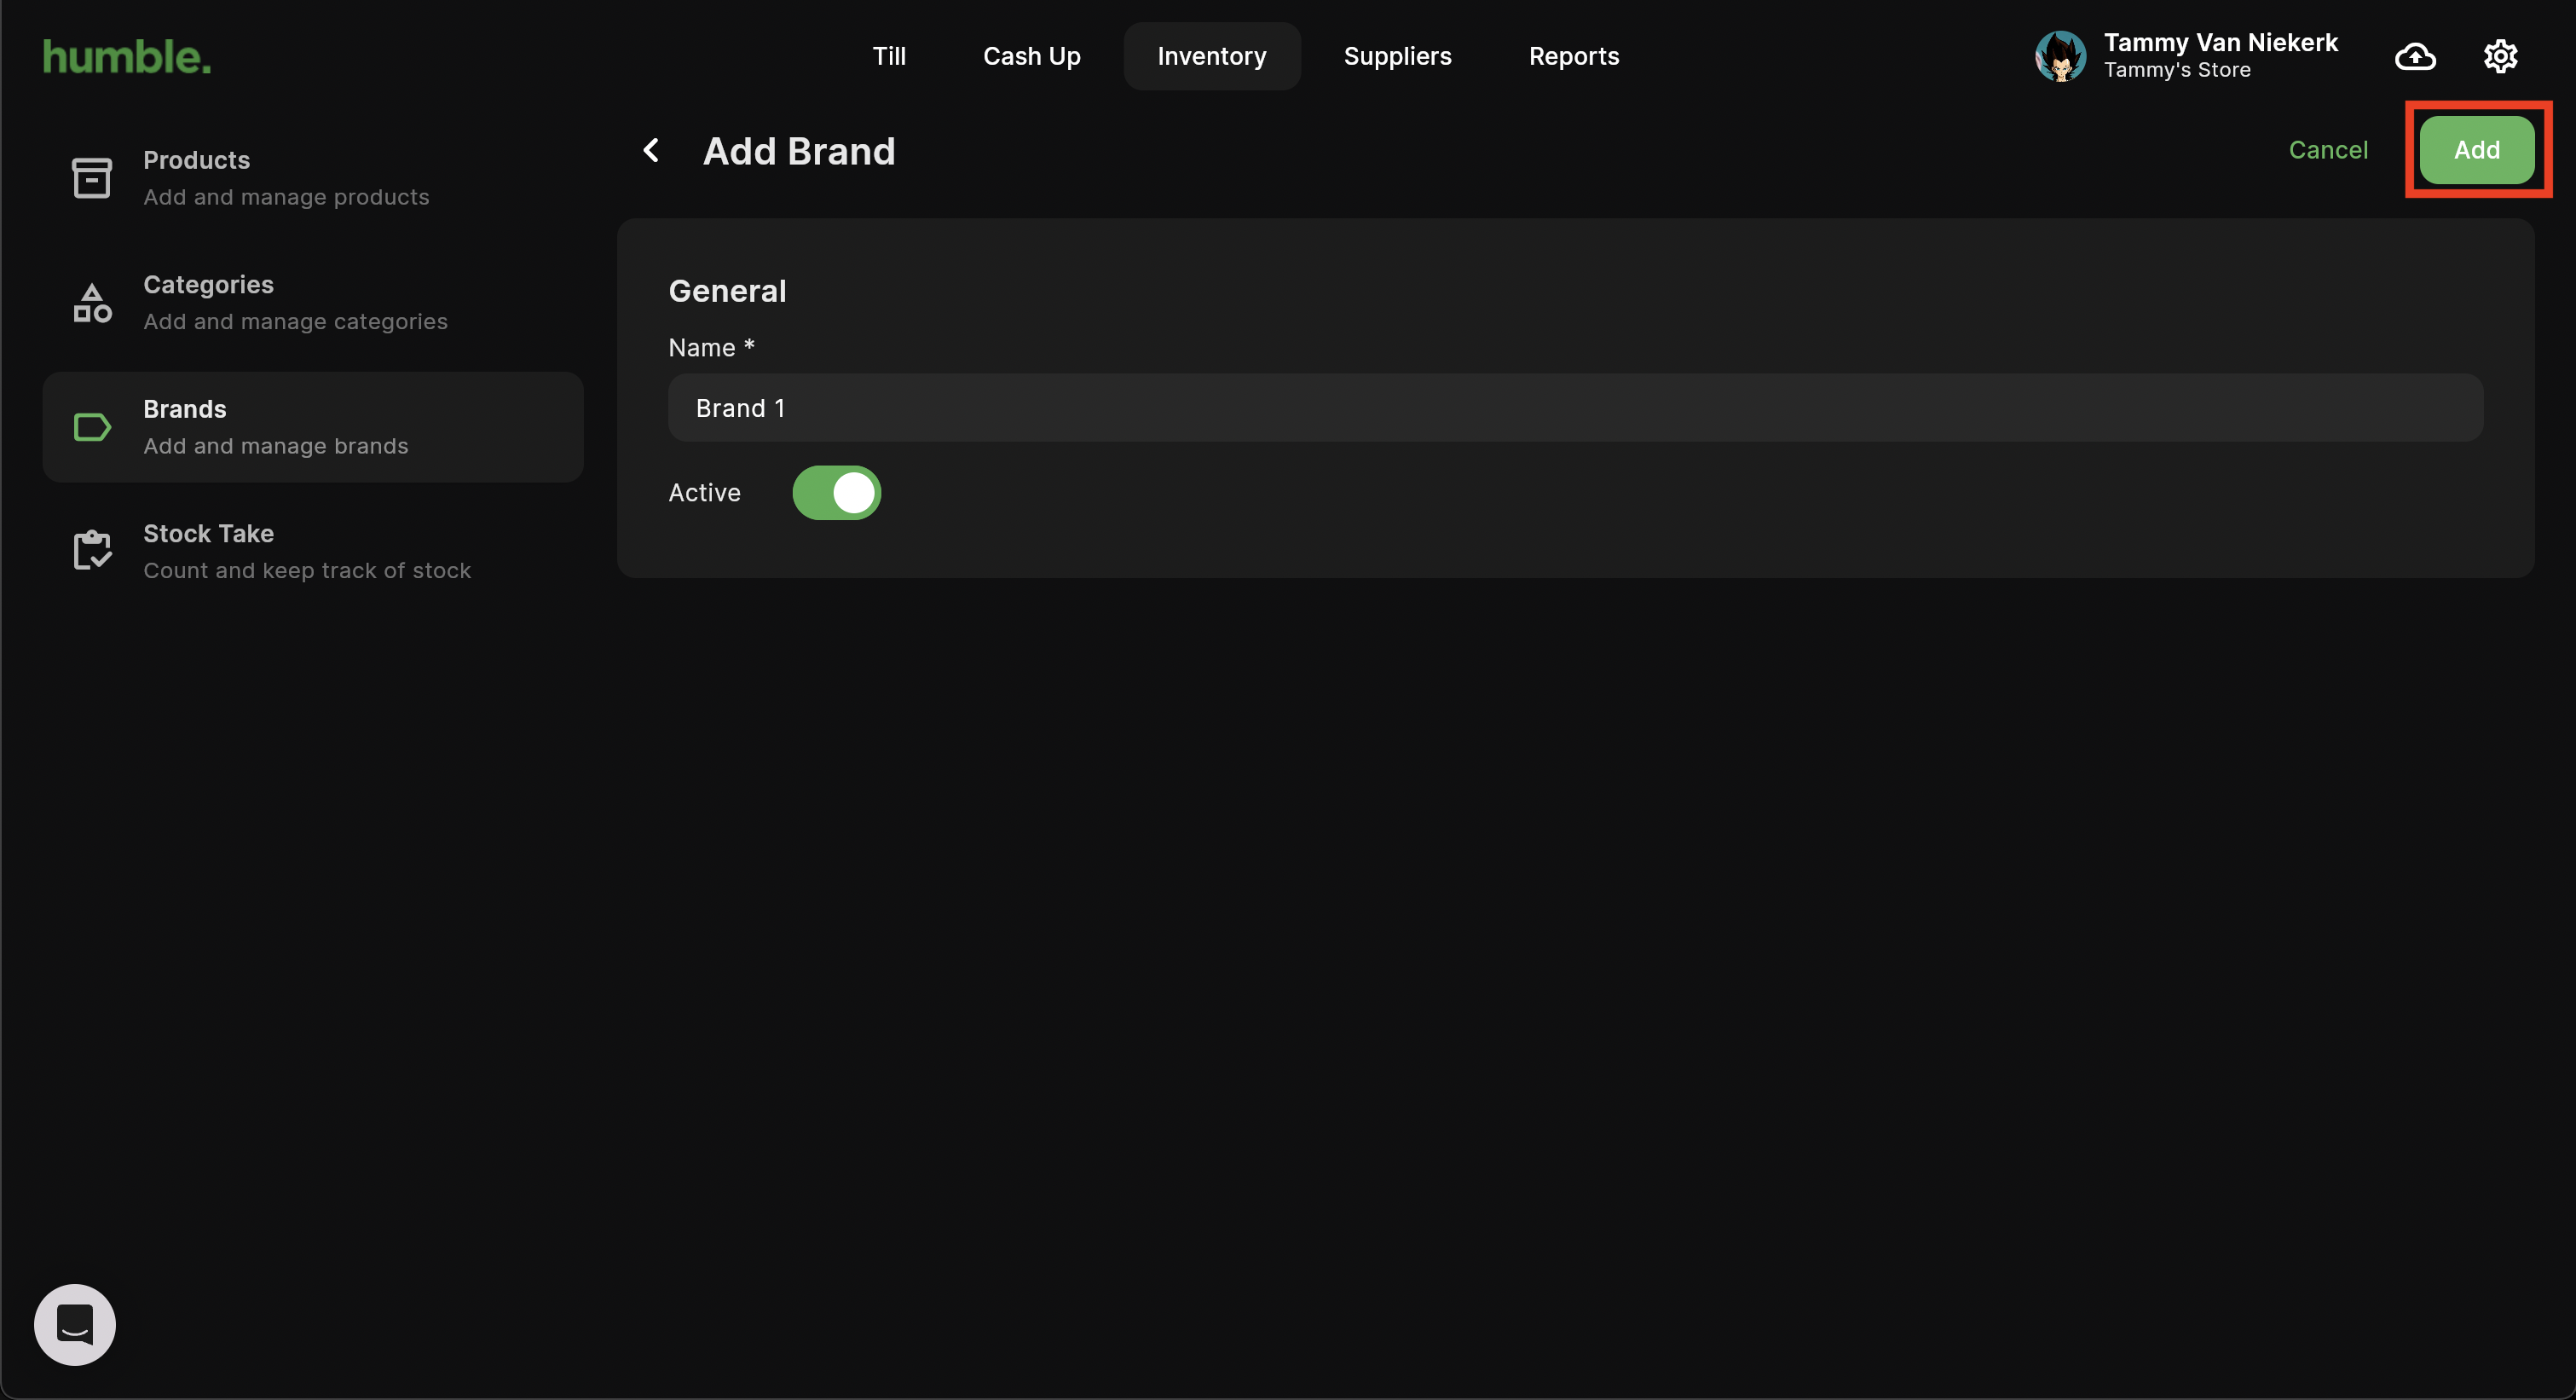Open Products sidebar section

313,178
